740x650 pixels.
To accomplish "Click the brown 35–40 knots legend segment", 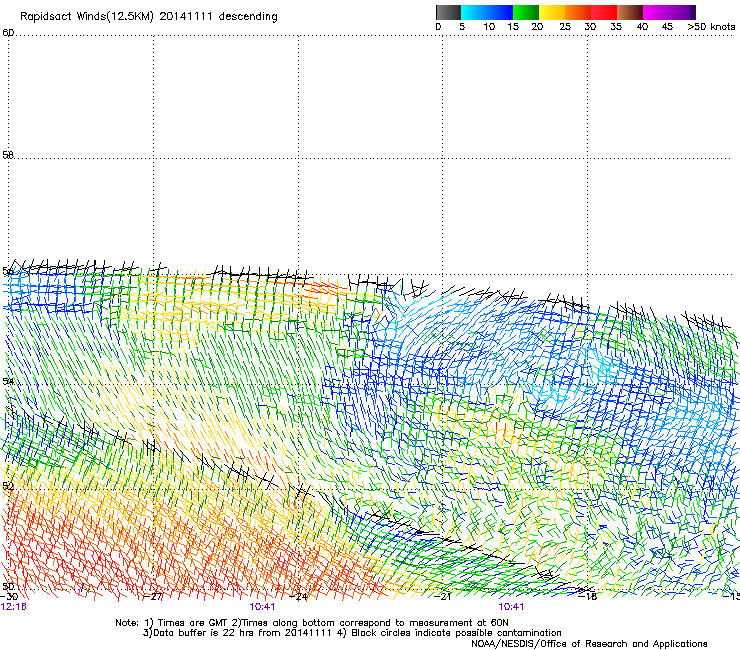I will coord(630,12).
